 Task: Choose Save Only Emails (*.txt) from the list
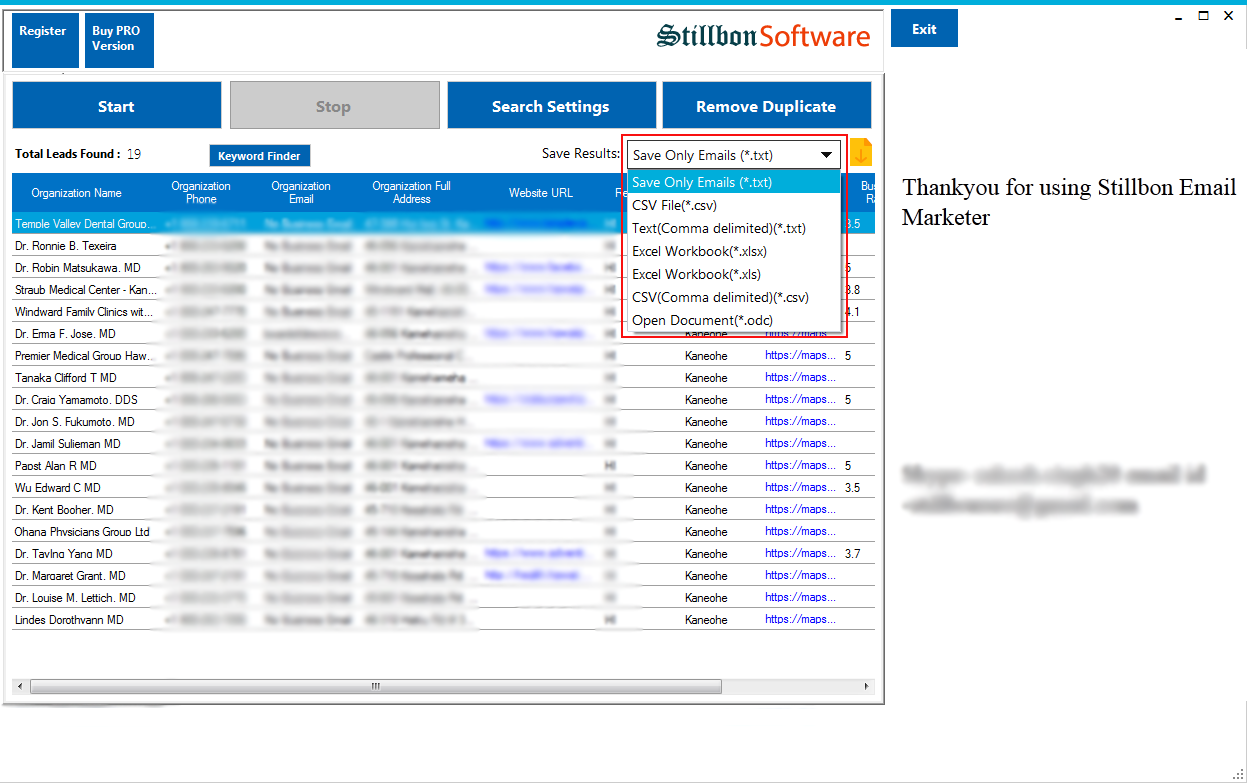pos(734,182)
